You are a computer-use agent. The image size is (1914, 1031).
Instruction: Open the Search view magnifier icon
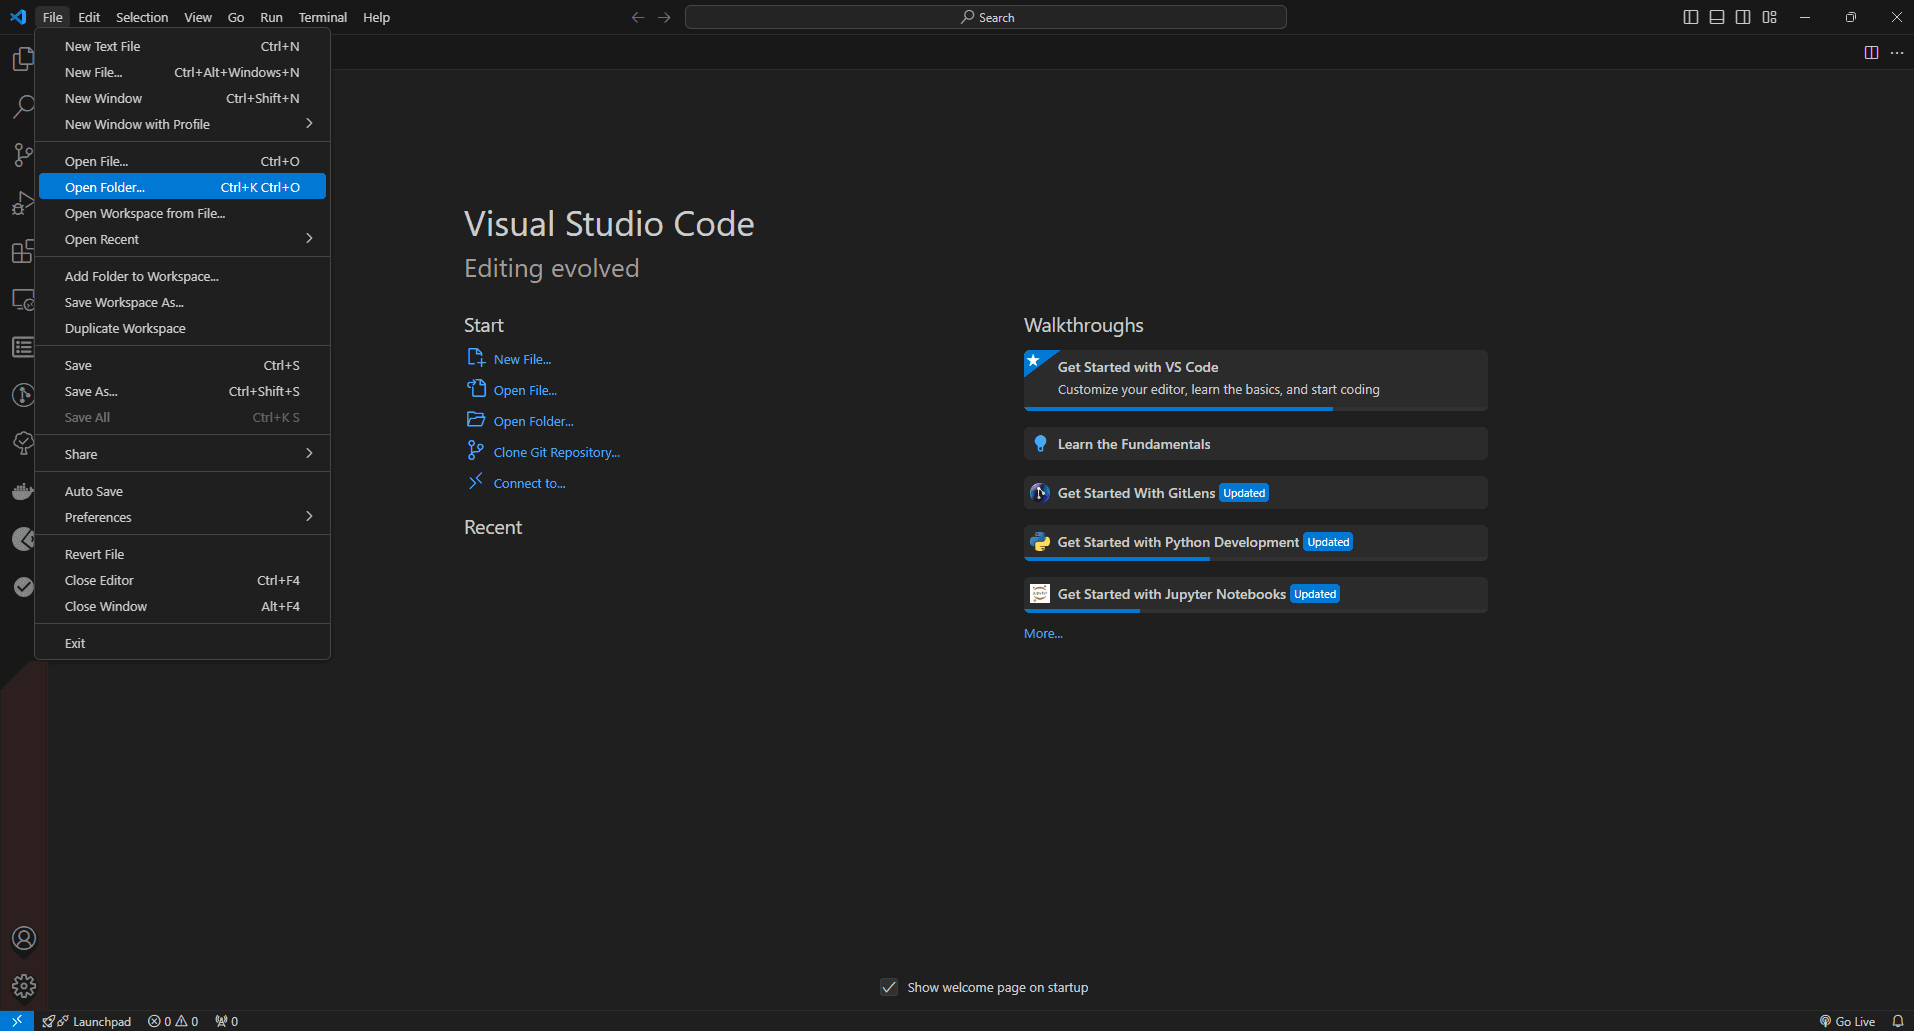[x=23, y=107]
